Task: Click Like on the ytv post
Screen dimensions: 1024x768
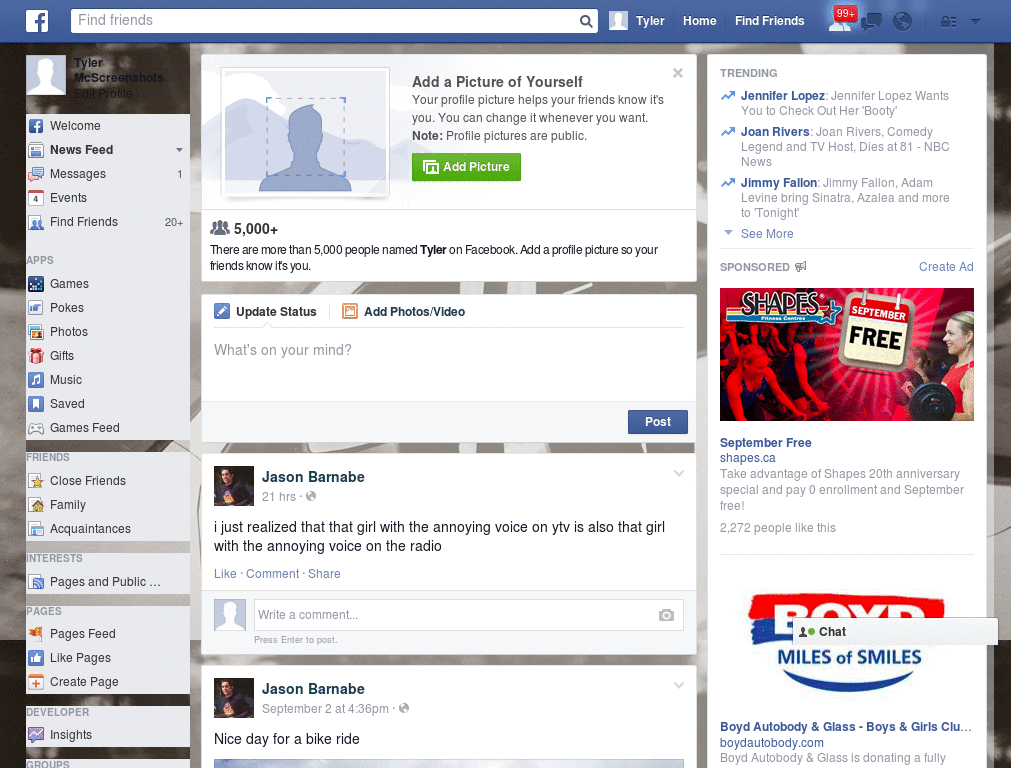Action: click(225, 574)
